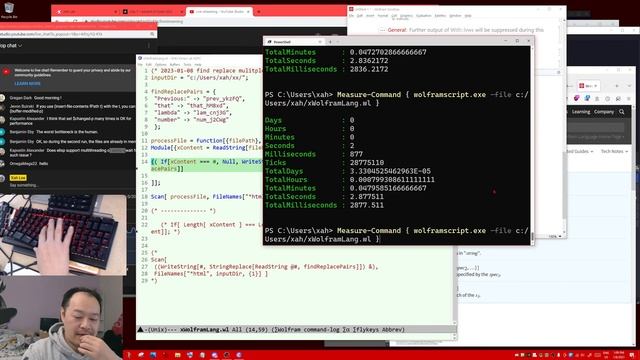640x360 pixels.
Task: Open the Recycle Bin desktop icon
Action: [x=9, y=10]
